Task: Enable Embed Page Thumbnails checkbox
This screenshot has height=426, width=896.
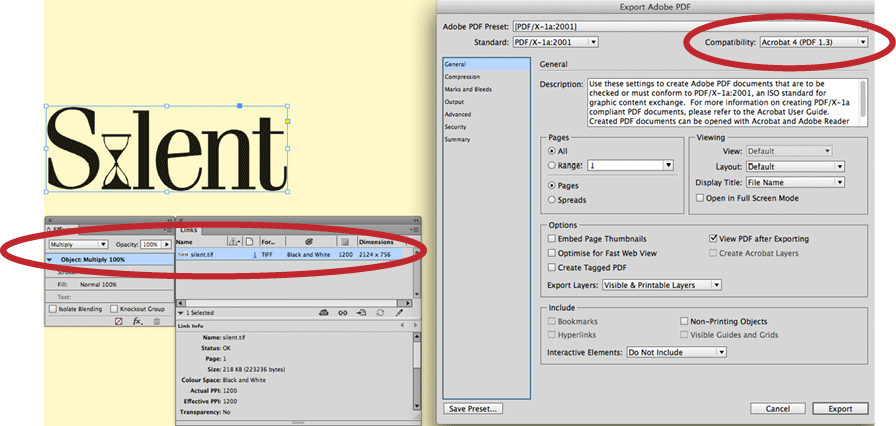Action: (552, 239)
